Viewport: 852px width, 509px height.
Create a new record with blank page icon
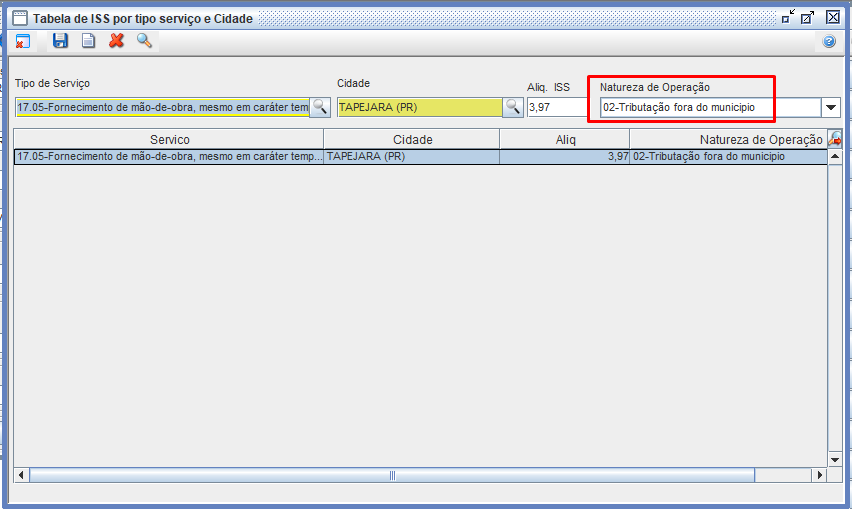[88, 41]
